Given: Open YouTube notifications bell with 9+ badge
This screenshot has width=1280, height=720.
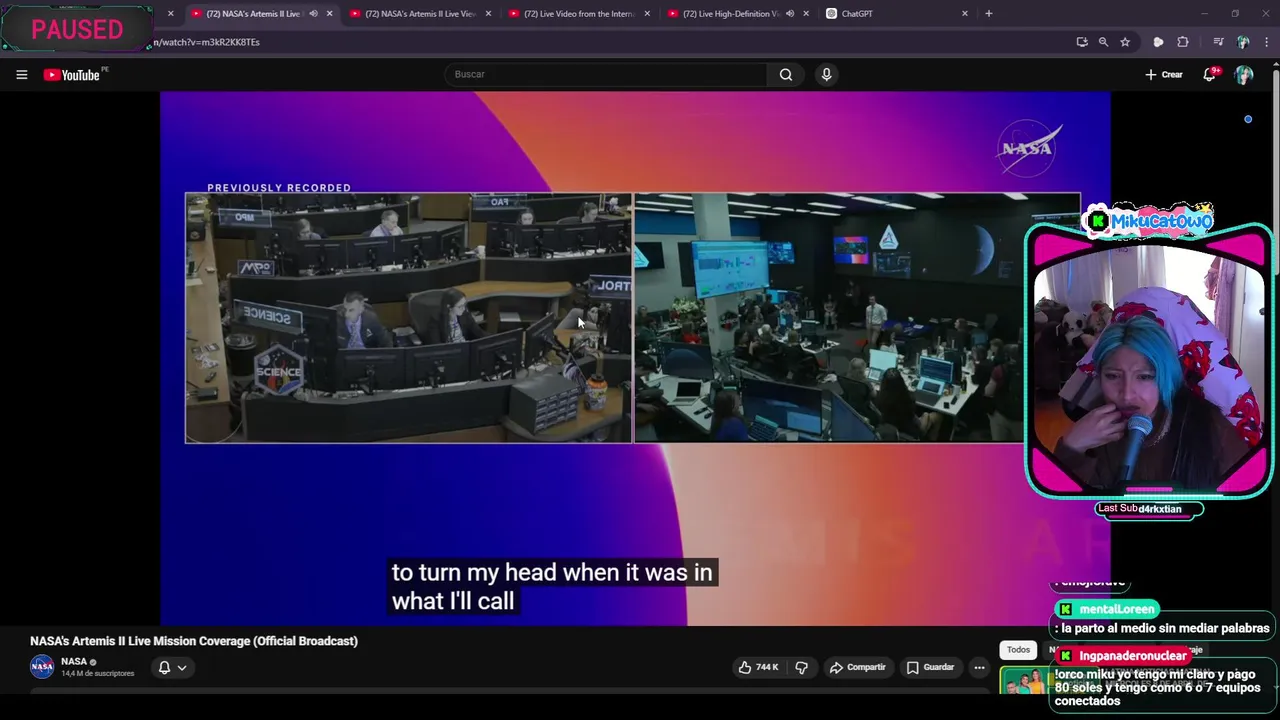Looking at the screenshot, I should pos(1209,75).
